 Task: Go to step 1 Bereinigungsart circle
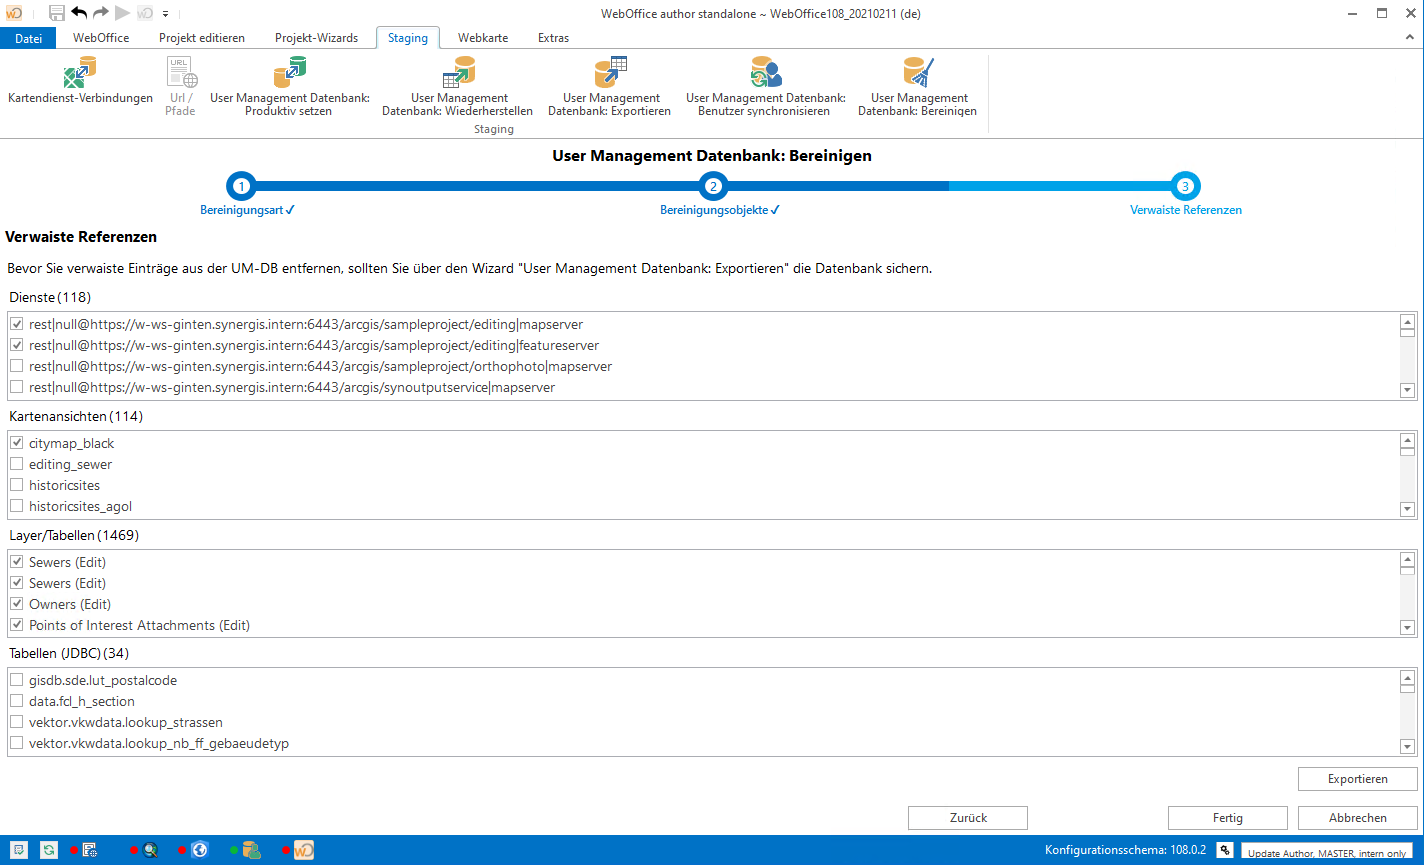[x=240, y=186]
